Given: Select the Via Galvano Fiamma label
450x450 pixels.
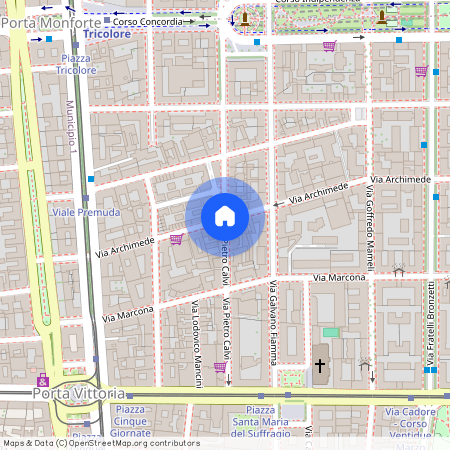Looking at the screenshot, I should 273,323.
